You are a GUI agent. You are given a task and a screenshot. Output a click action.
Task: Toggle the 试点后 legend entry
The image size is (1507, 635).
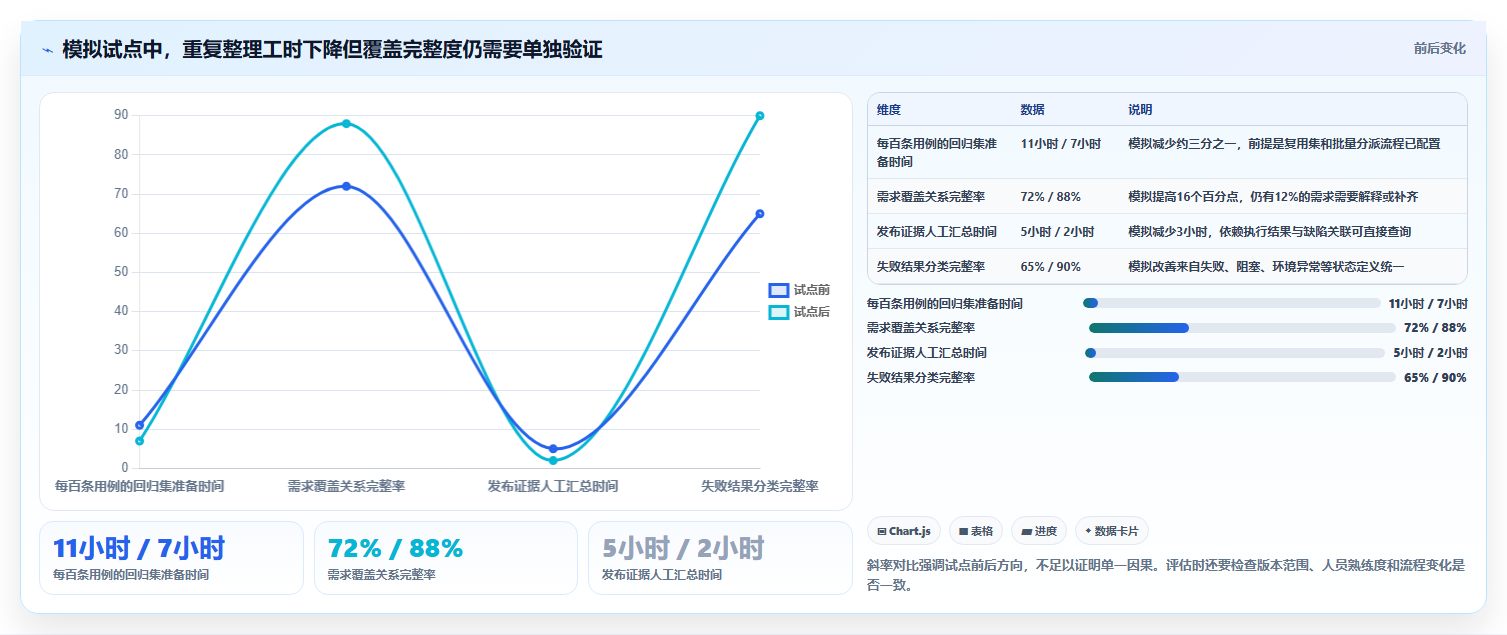coord(799,312)
